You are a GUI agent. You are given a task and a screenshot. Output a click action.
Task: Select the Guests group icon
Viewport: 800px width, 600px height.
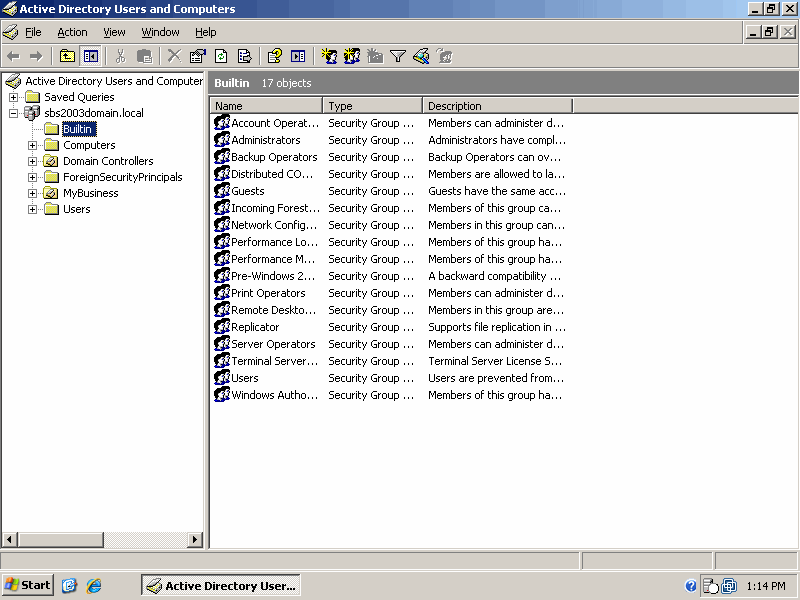222,191
